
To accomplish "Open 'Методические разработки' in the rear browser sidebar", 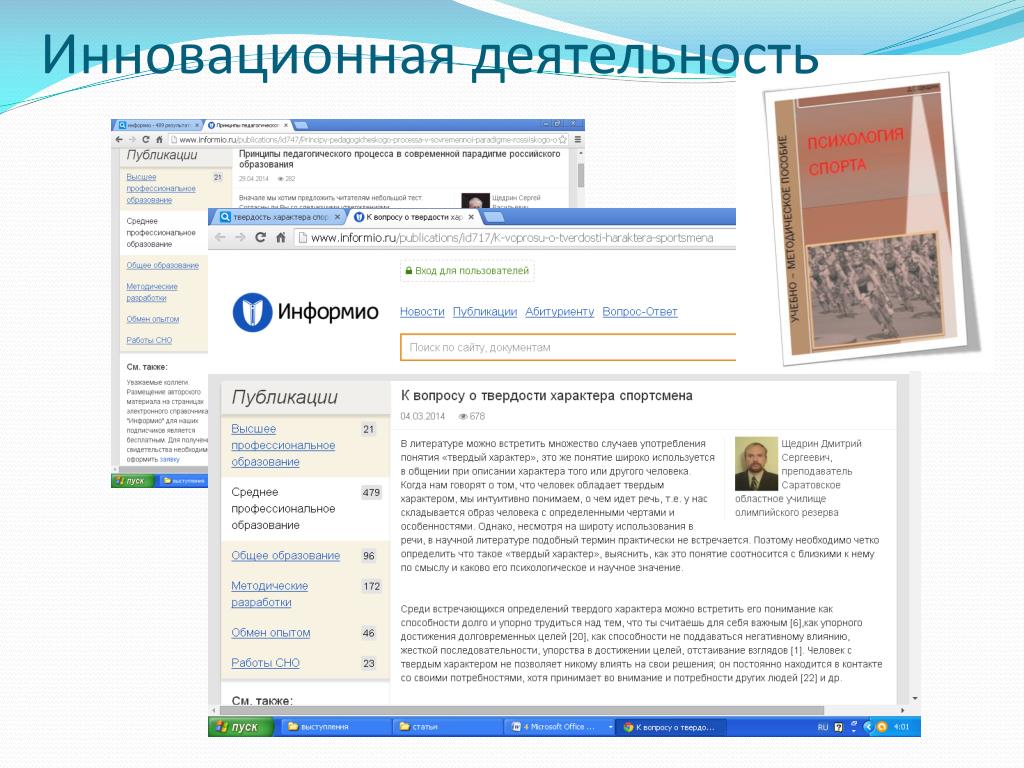I will coord(152,292).
